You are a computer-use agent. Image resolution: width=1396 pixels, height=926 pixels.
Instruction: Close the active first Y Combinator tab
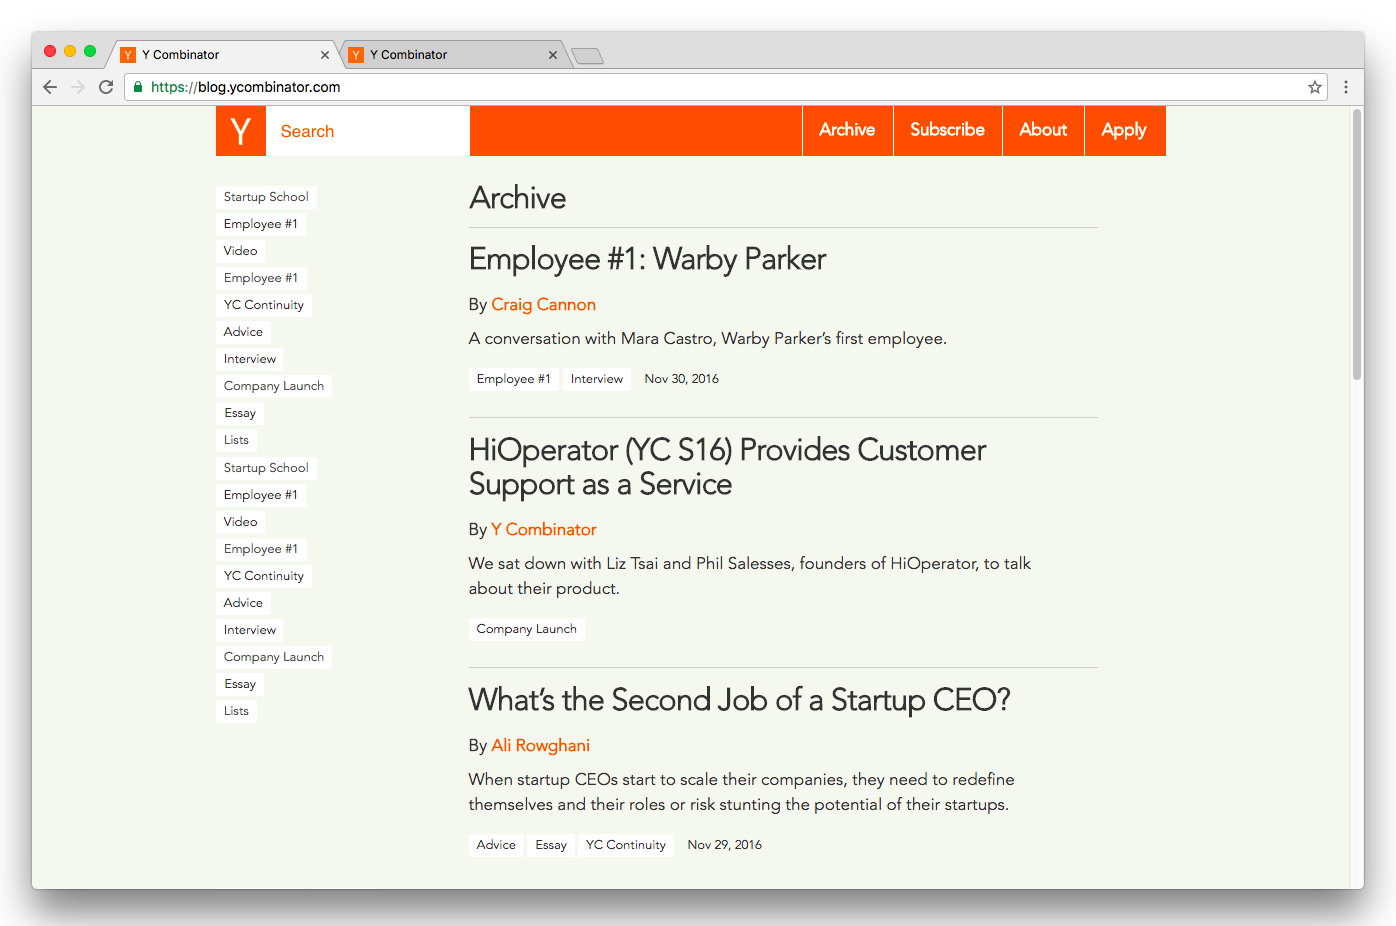click(325, 55)
